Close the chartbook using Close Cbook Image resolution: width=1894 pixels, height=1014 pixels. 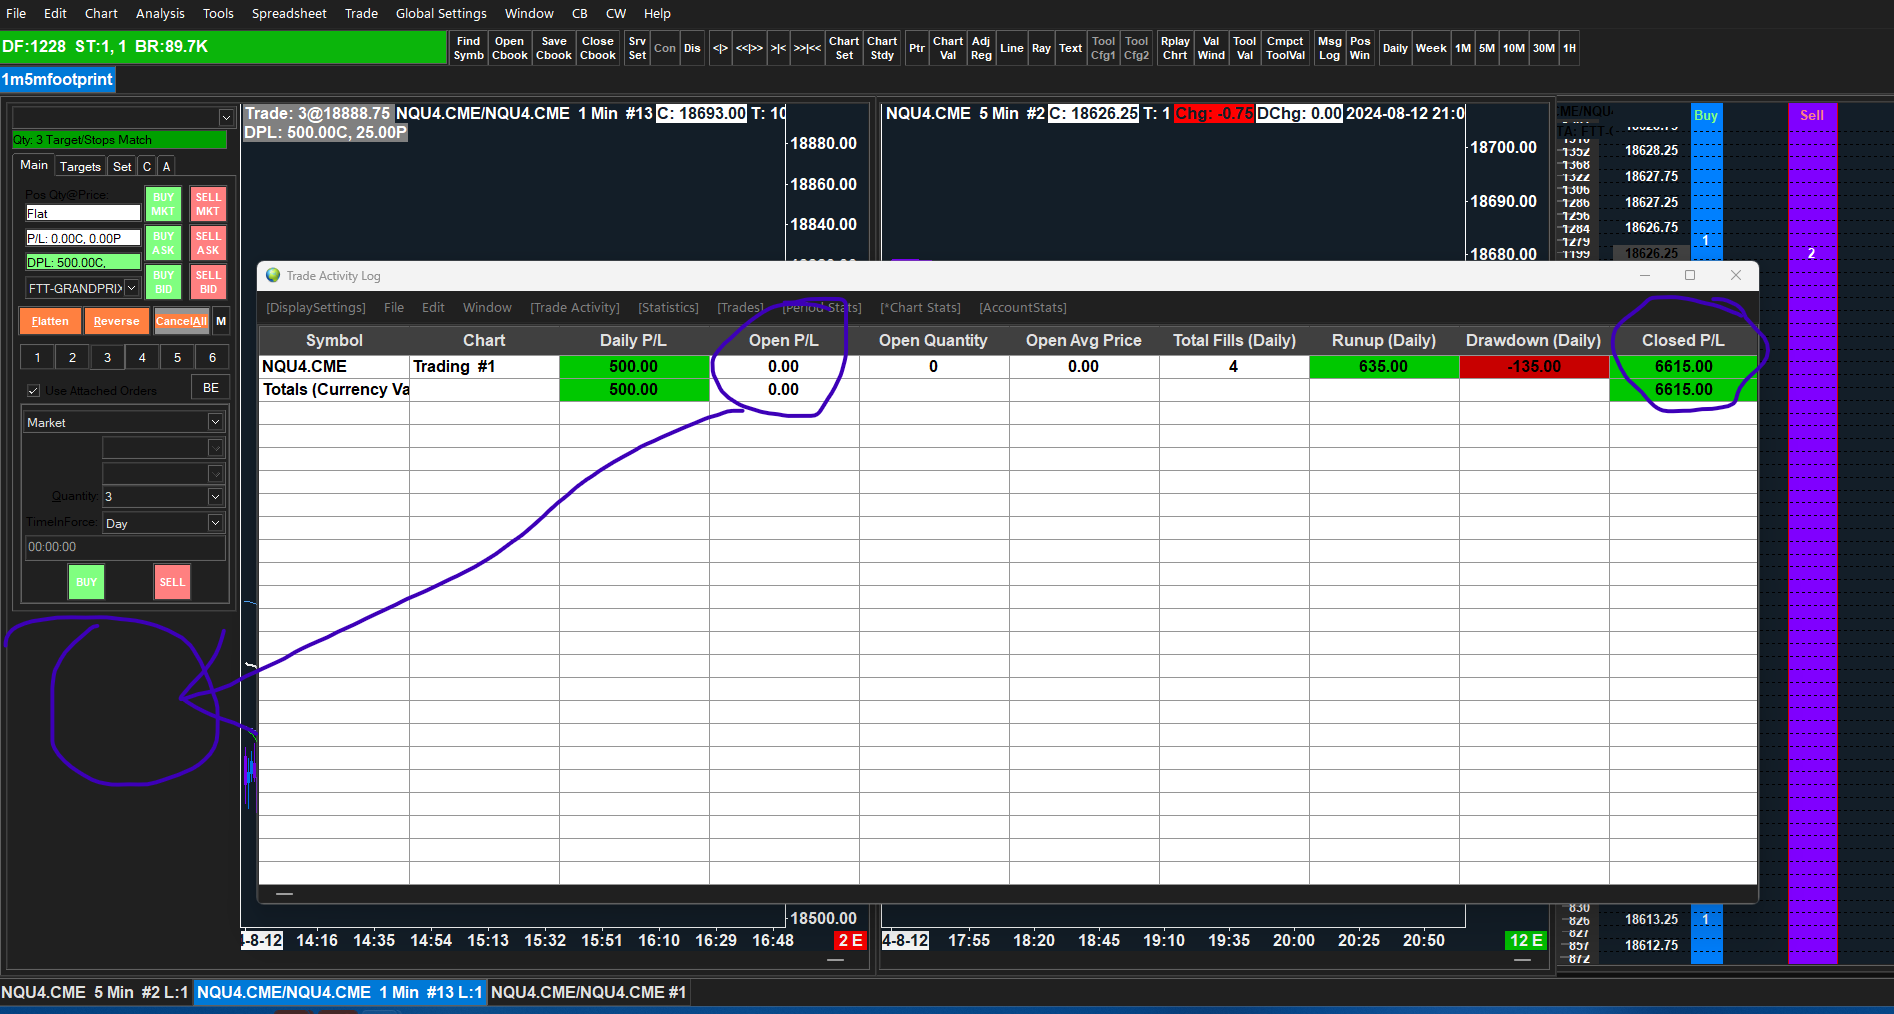pyautogui.click(x=598, y=48)
